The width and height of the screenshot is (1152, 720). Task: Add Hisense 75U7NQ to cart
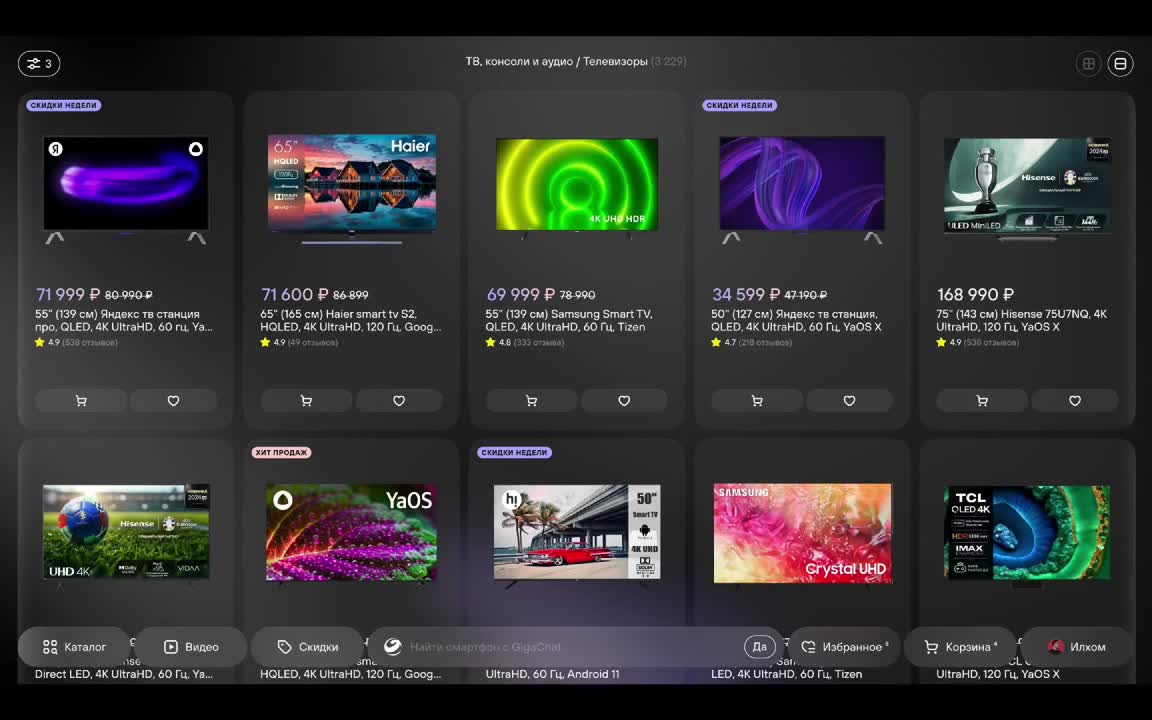point(982,400)
